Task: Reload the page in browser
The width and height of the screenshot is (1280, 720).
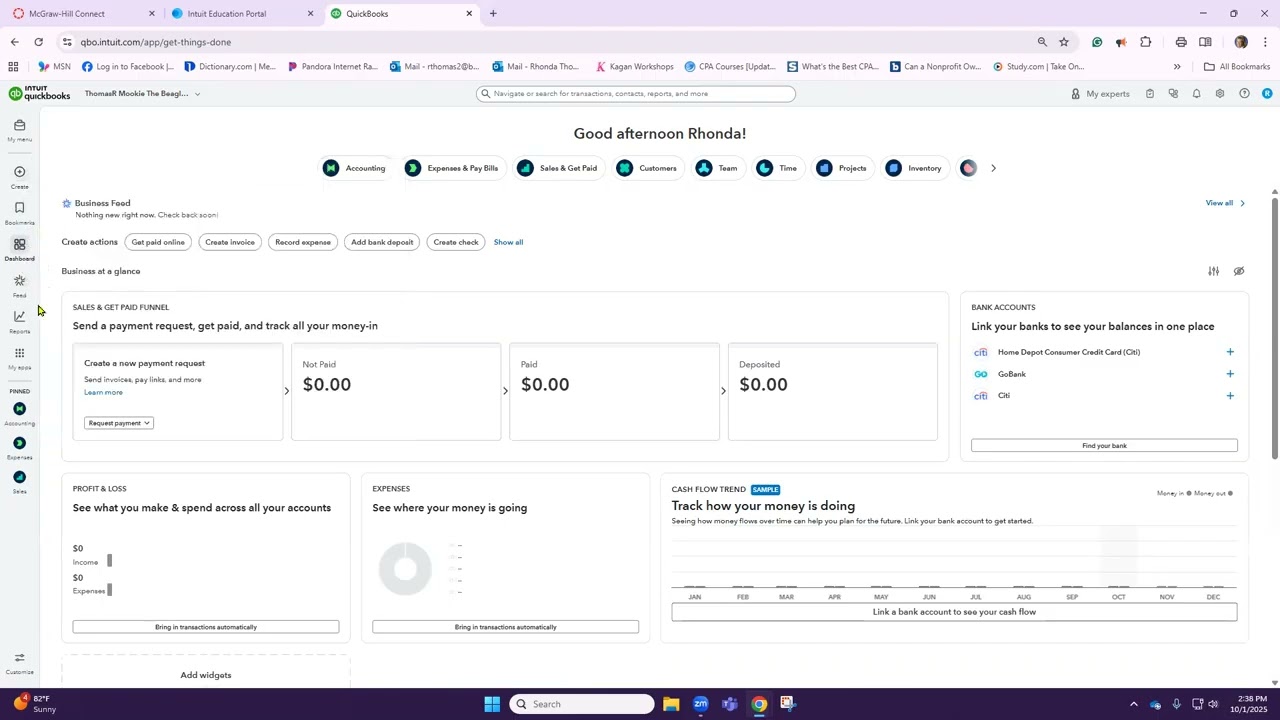Action: tap(38, 42)
